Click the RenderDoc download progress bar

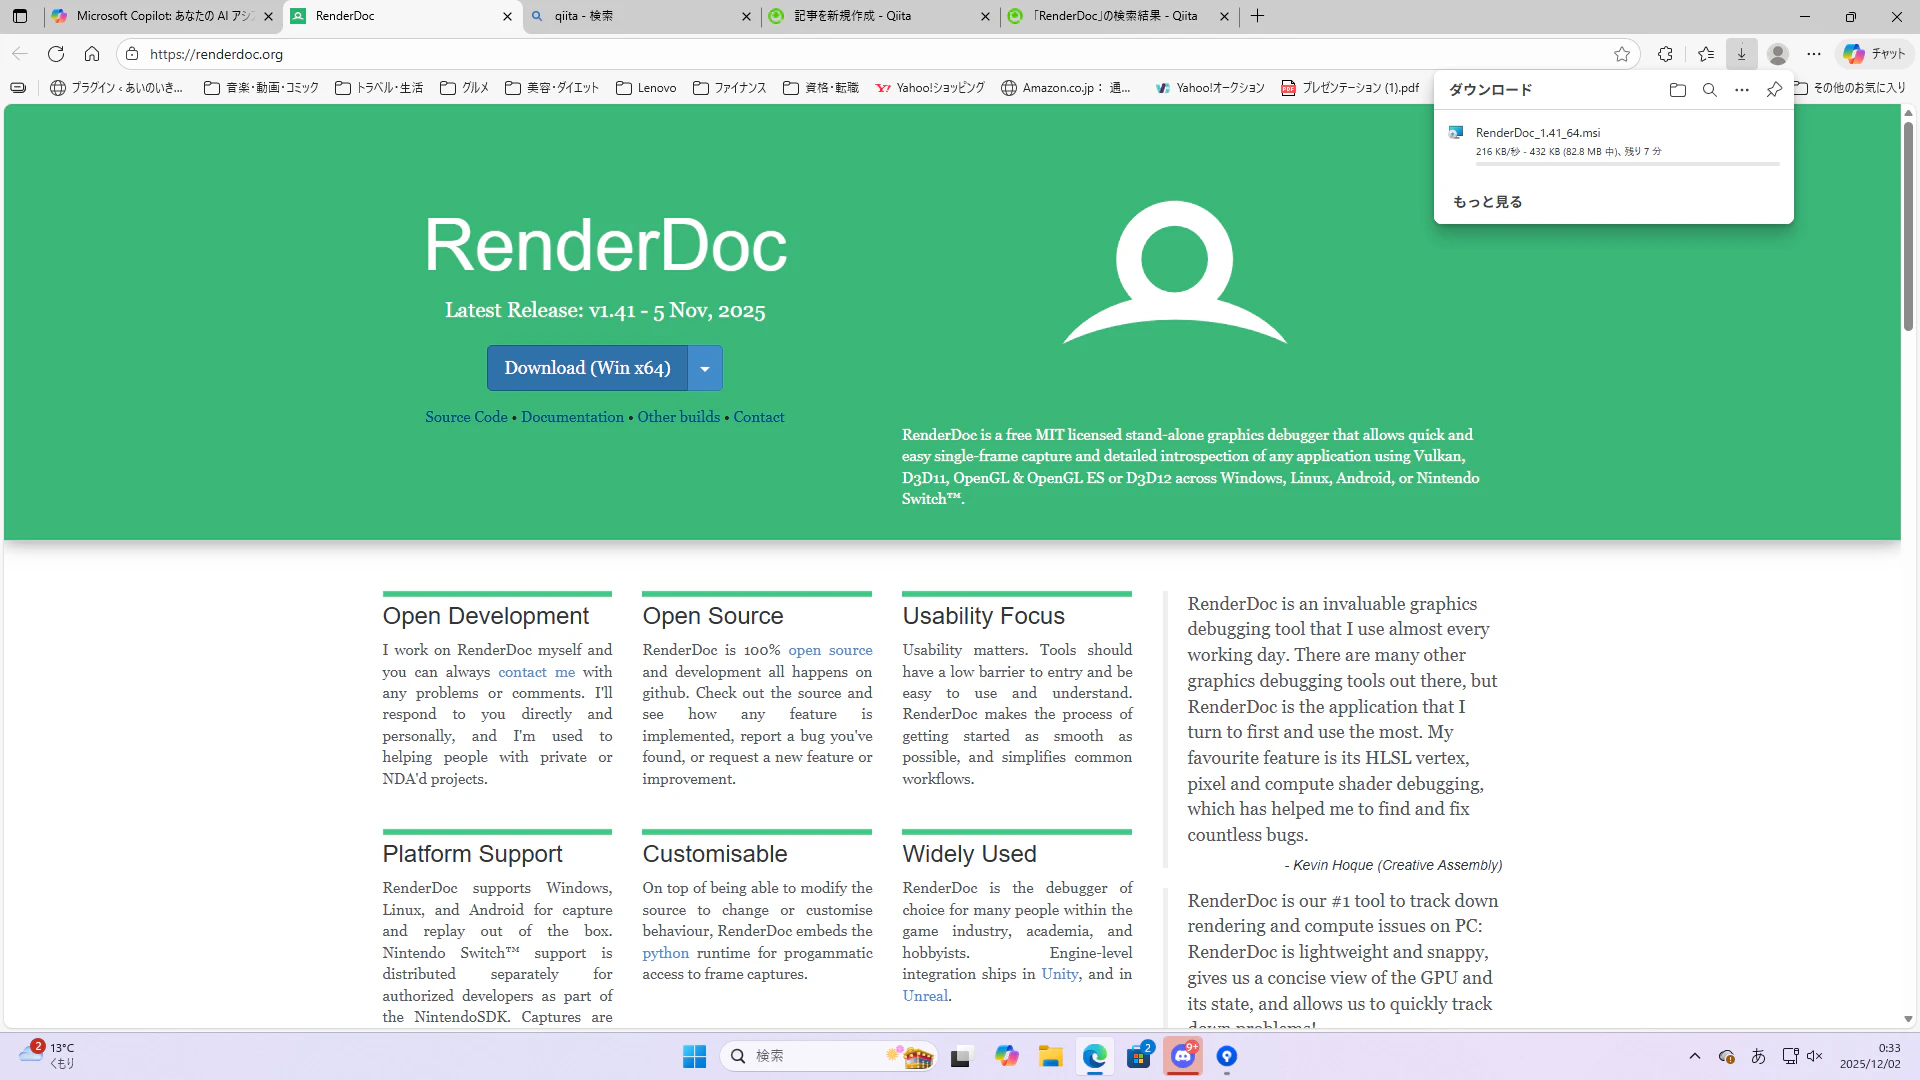[x=1627, y=163]
